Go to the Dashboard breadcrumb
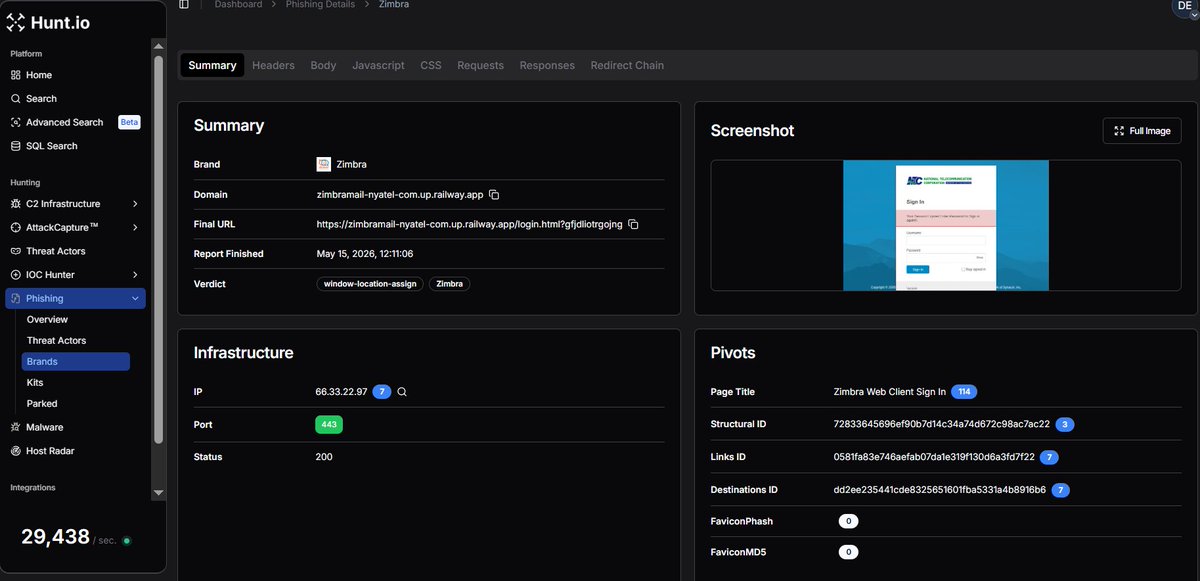1200x581 pixels. (x=238, y=5)
